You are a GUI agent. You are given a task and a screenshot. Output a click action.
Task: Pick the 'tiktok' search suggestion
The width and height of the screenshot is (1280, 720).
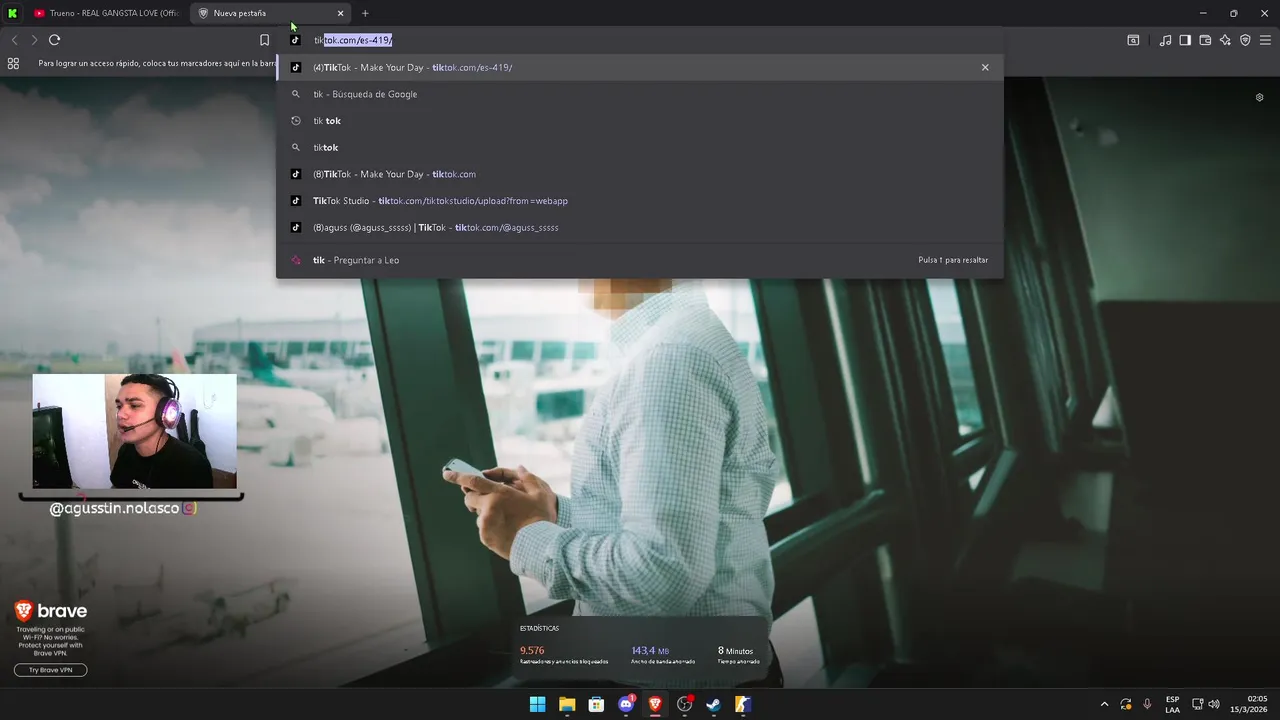tap(640, 147)
